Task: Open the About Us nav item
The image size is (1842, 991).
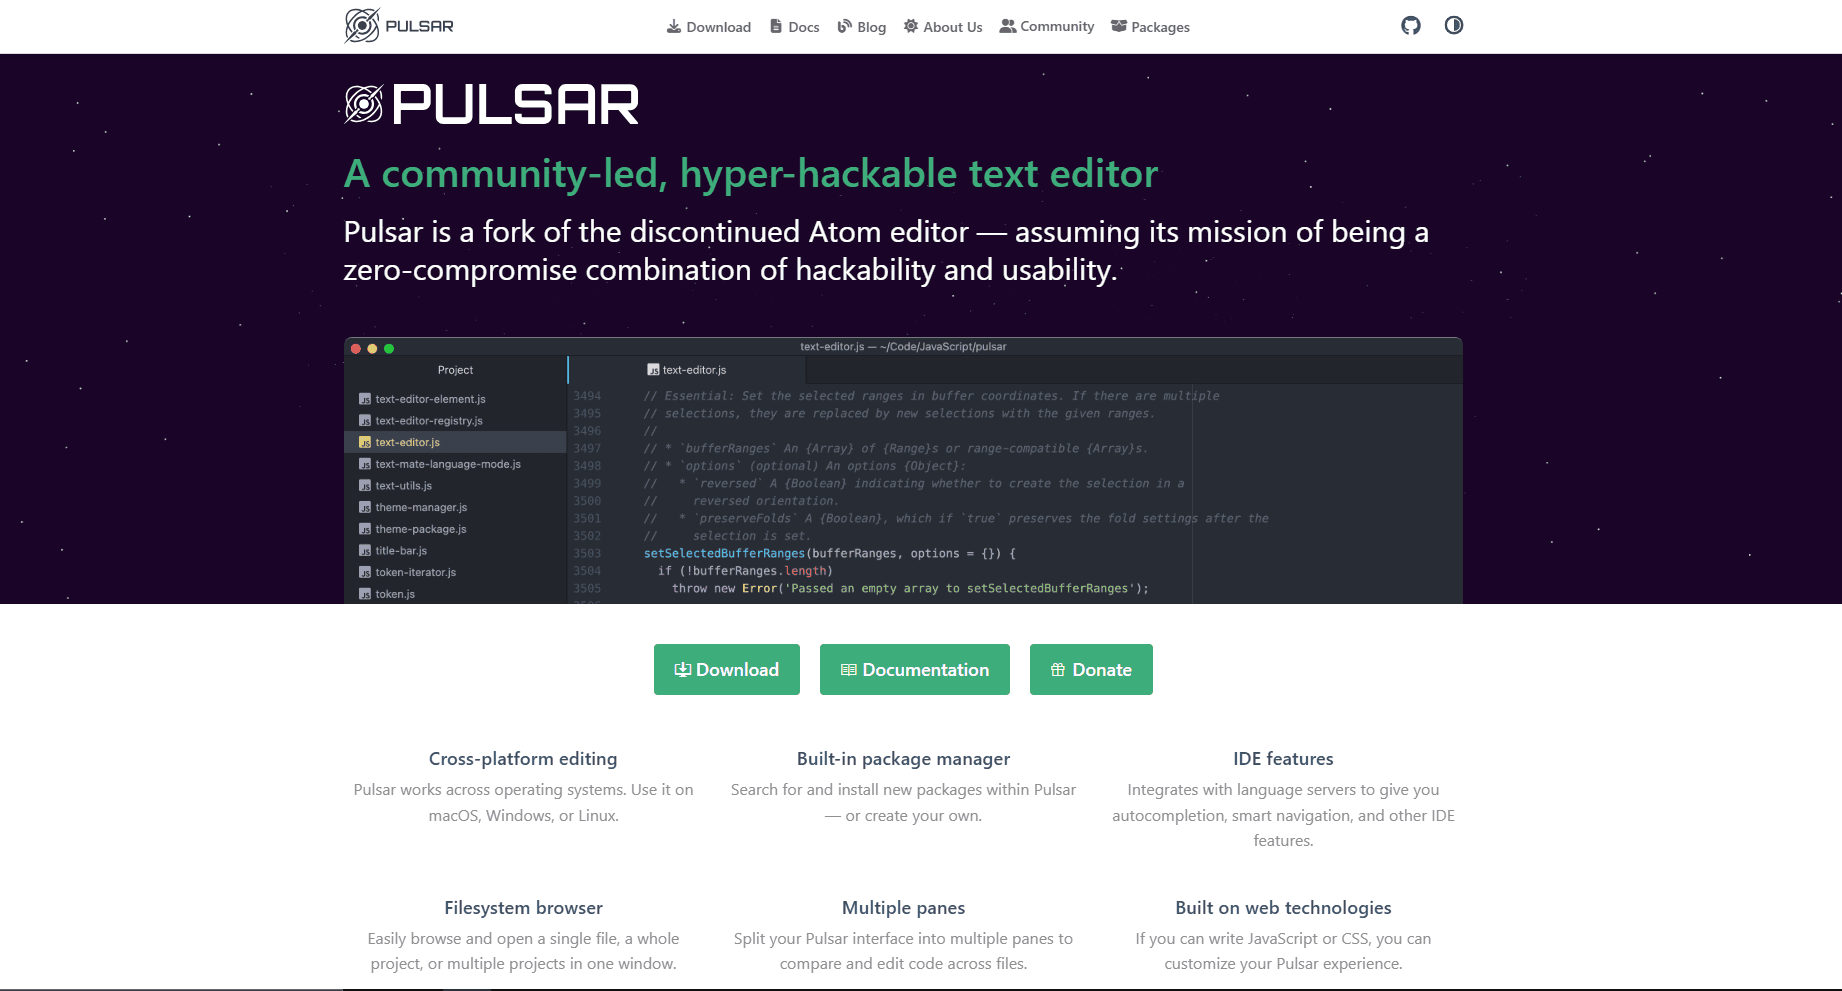Action: (943, 27)
